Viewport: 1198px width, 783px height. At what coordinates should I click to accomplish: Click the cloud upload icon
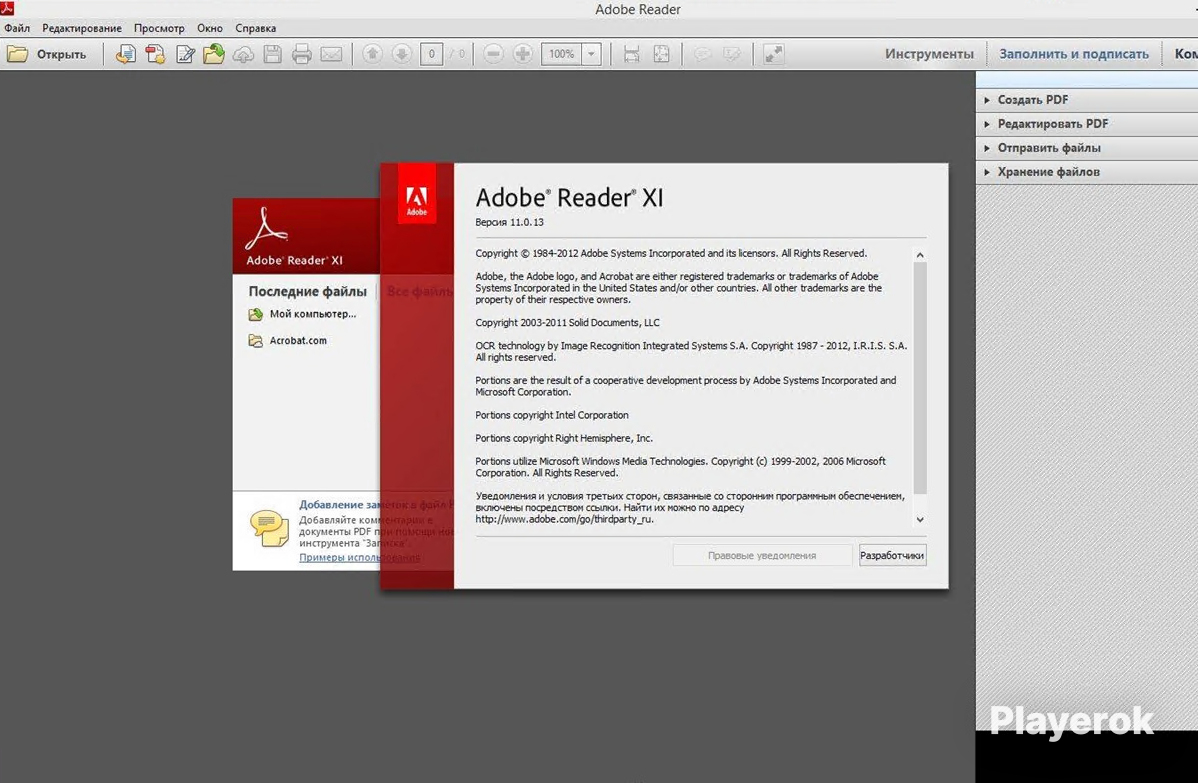243,54
